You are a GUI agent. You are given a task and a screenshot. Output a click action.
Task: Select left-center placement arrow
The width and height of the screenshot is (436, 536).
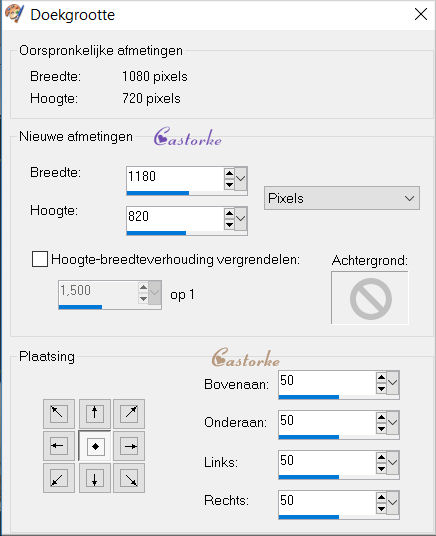coord(59,446)
